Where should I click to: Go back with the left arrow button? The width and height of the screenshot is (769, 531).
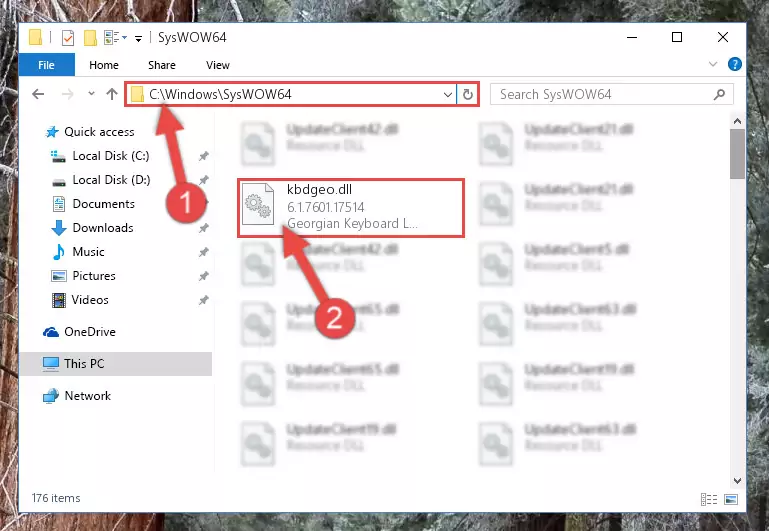click(38, 94)
